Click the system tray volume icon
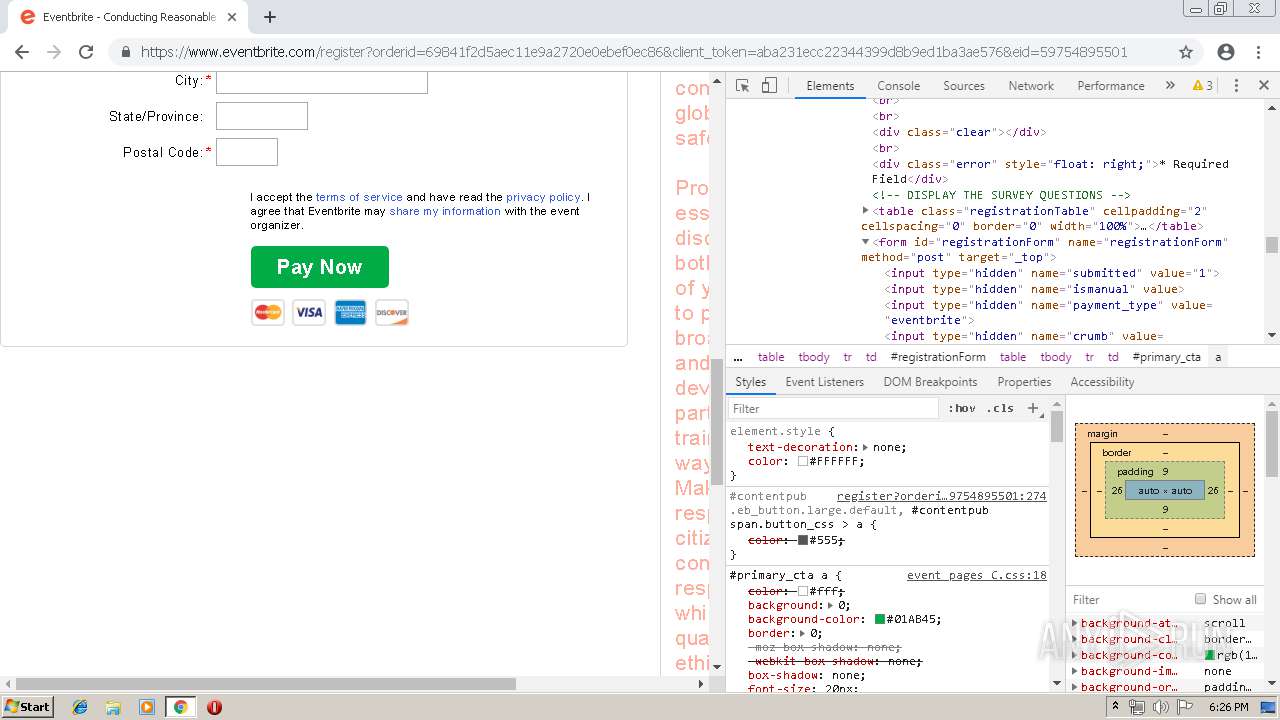1280x720 pixels. click(x=1161, y=707)
